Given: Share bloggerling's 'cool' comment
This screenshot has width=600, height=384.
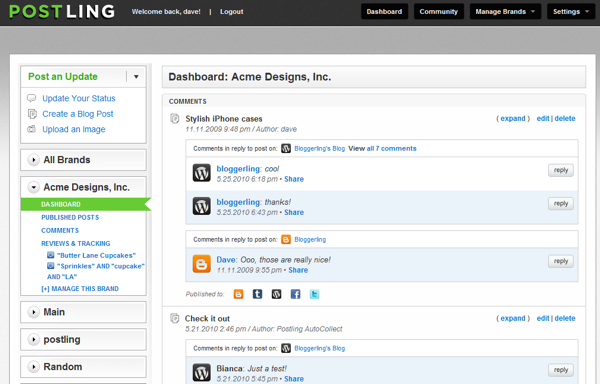Looking at the screenshot, I should [x=294, y=179].
